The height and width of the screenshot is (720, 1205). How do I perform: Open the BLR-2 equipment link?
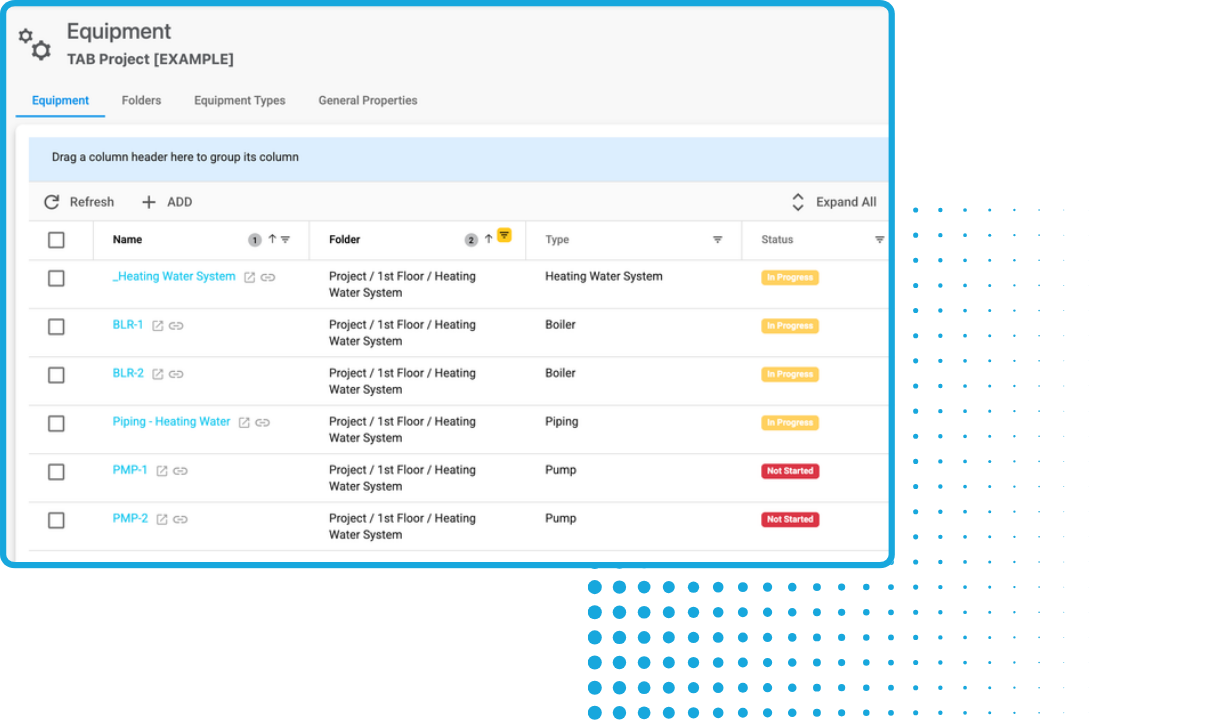[128, 373]
